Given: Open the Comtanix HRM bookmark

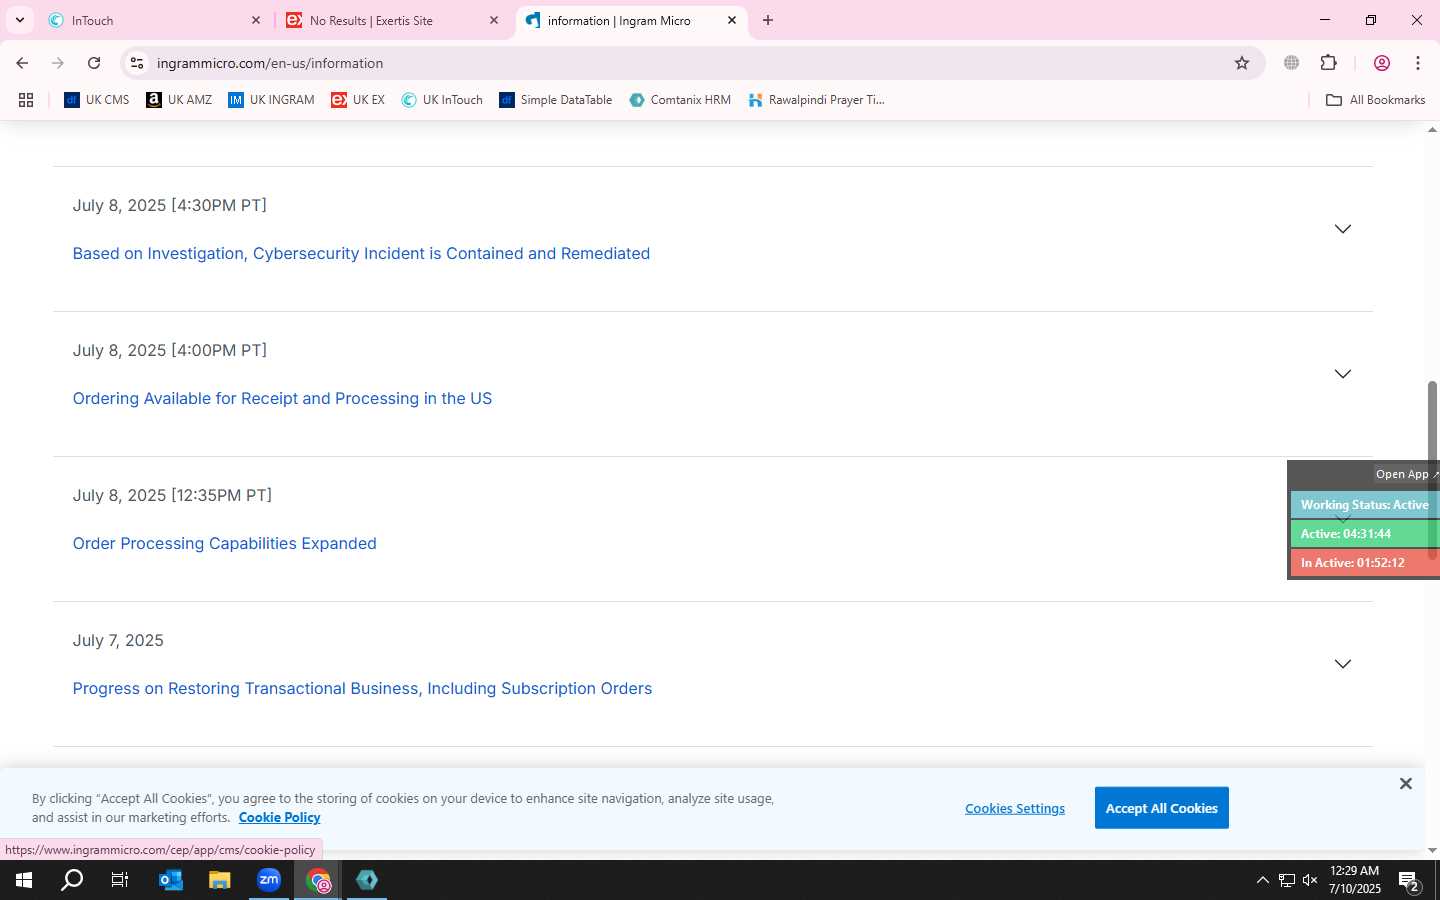Looking at the screenshot, I should [680, 100].
